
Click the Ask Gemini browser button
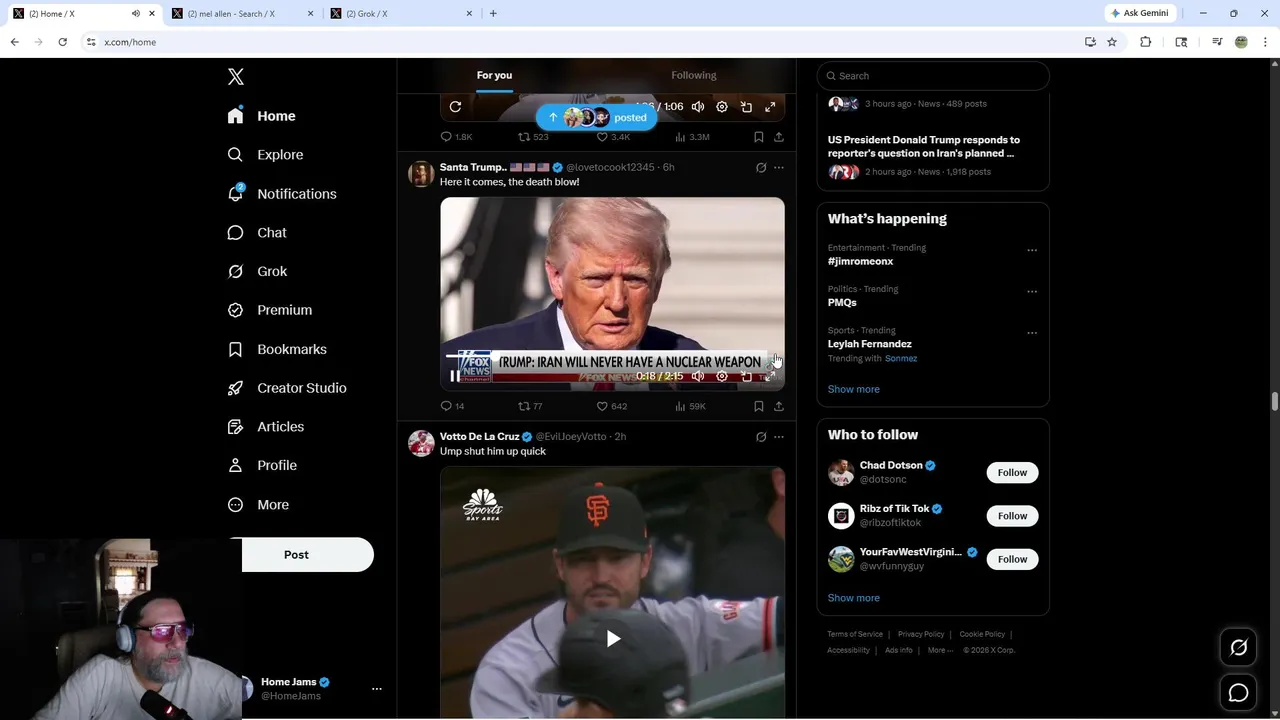[x=1141, y=13]
